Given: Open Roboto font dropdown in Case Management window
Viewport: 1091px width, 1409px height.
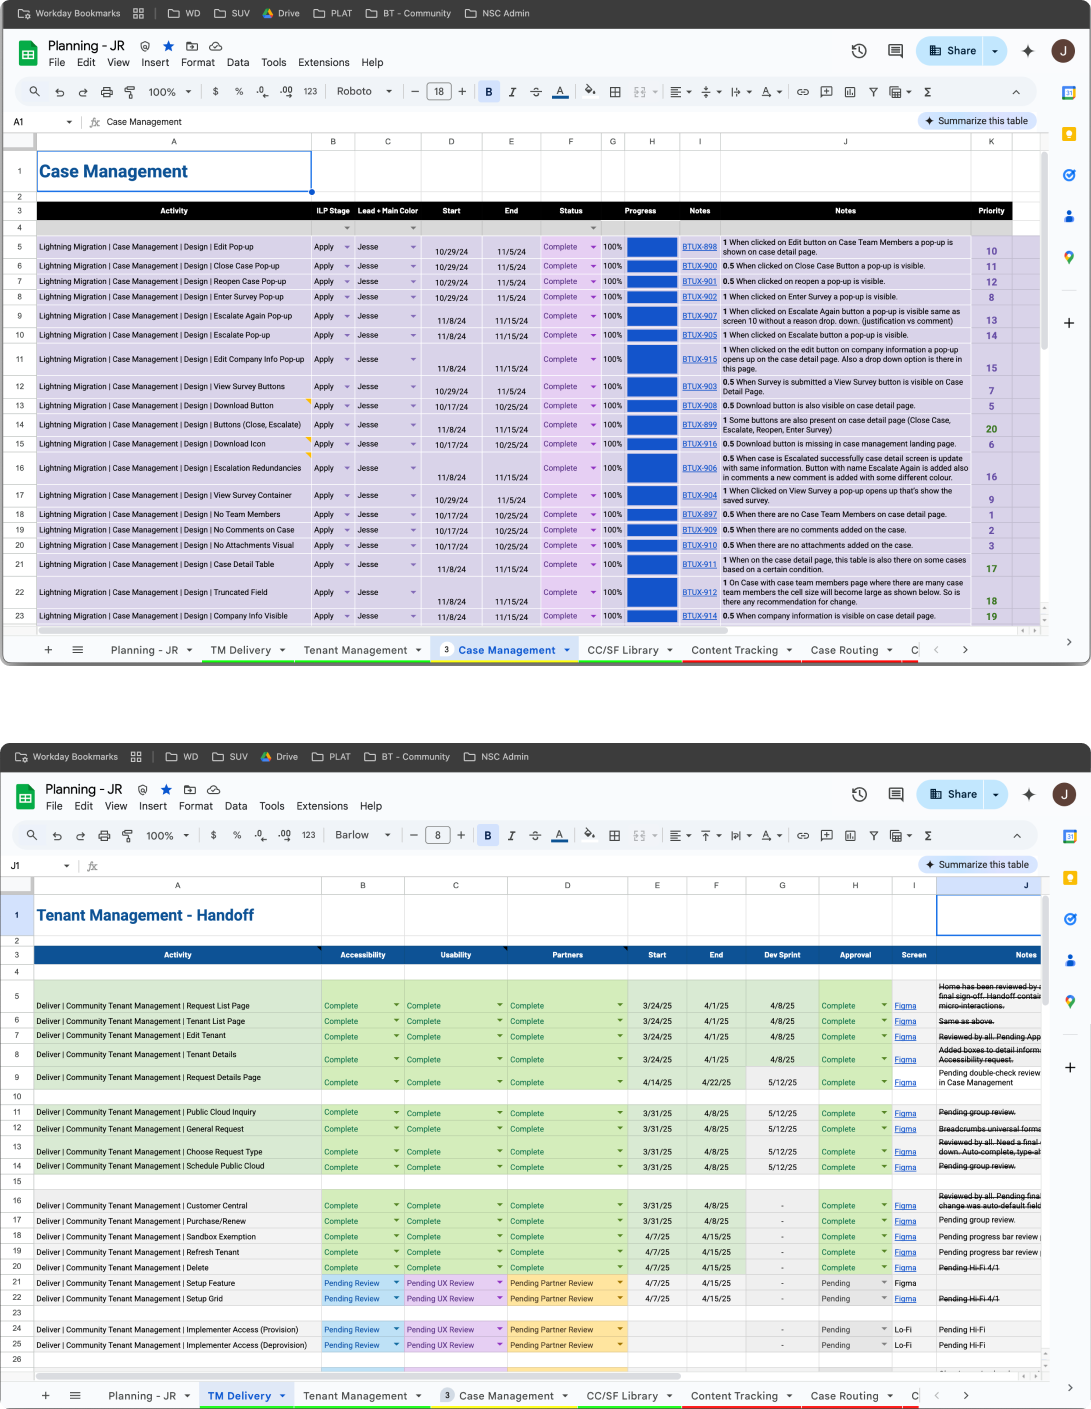Looking at the screenshot, I should pyautogui.click(x=362, y=91).
